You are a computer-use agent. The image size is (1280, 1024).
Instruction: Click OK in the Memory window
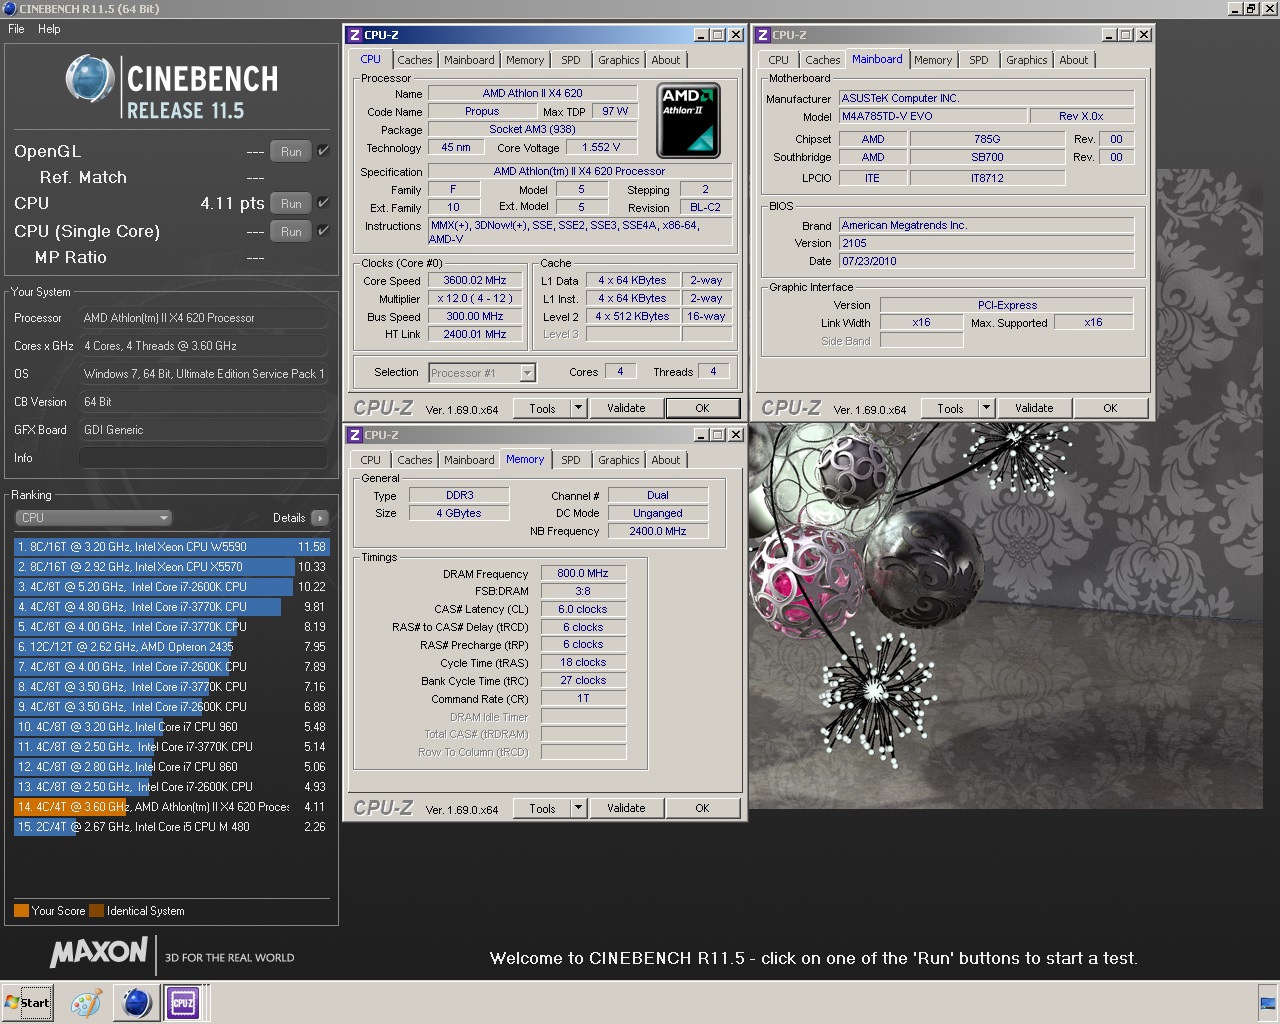point(702,808)
